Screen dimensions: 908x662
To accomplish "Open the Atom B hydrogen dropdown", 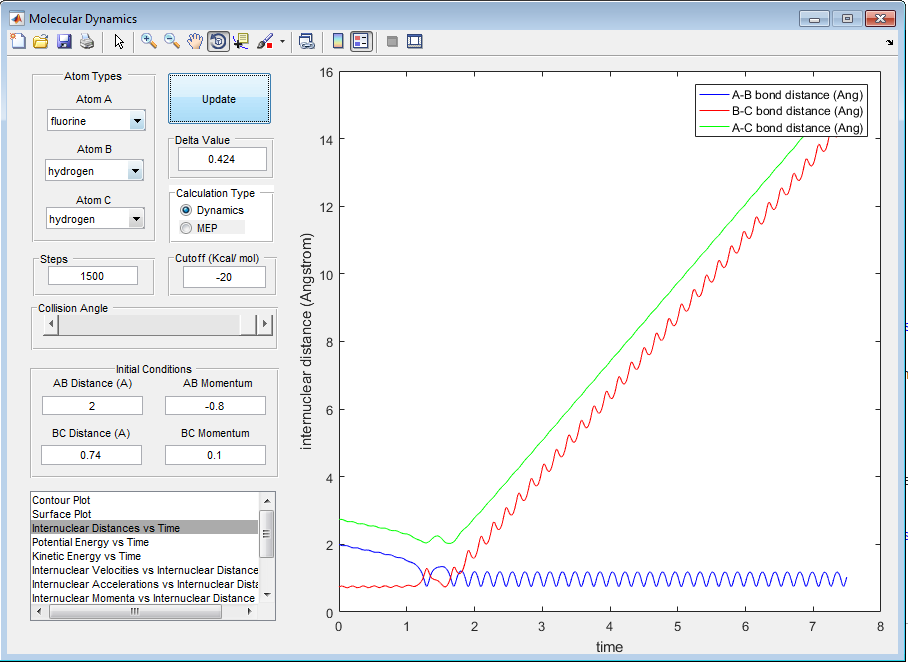I will pyautogui.click(x=136, y=171).
